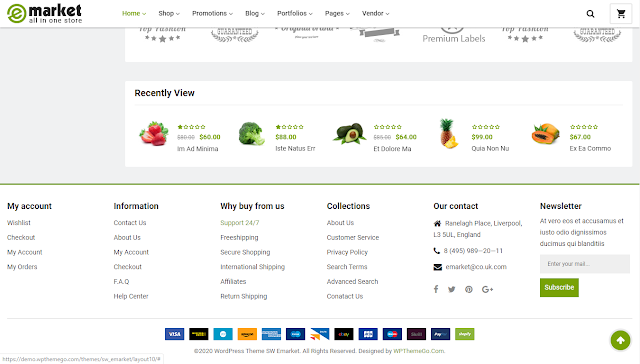Open the papaya product thumbnail
This screenshot has height=364, width=640.
[x=545, y=133]
